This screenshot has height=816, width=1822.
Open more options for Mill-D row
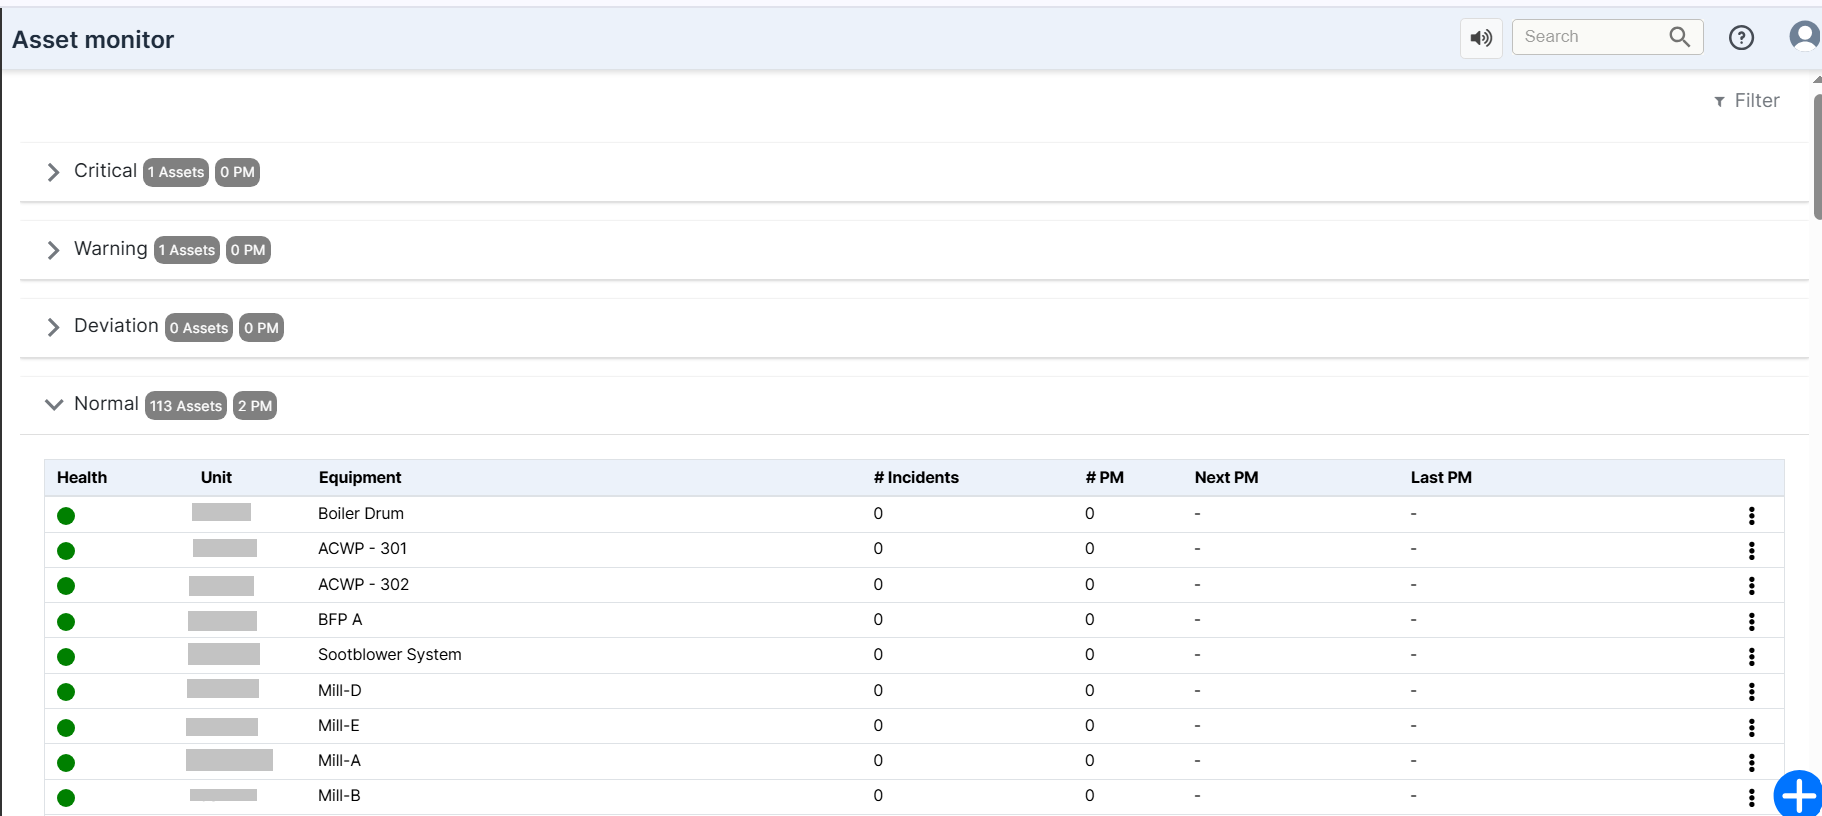[1751, 692]
